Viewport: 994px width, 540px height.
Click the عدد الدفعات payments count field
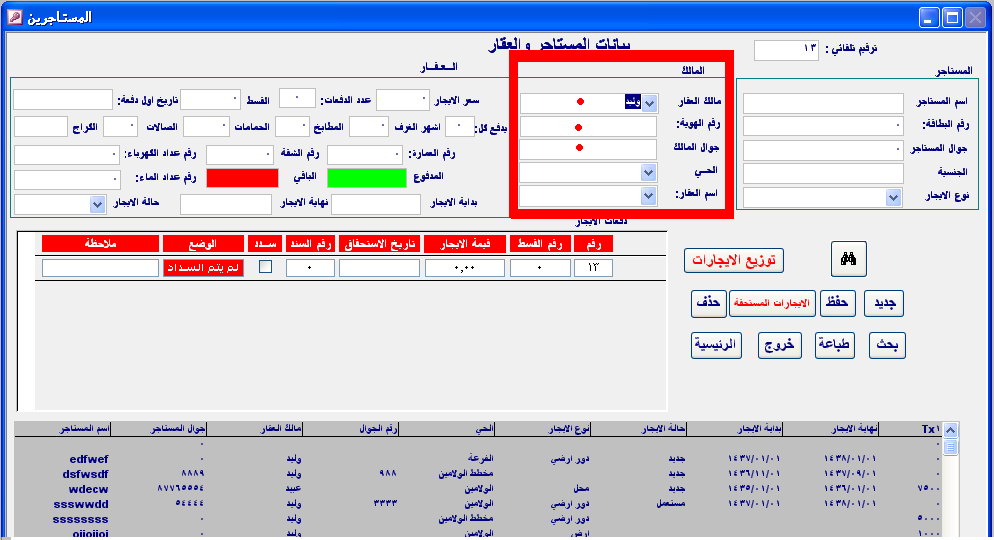(297, 98)
